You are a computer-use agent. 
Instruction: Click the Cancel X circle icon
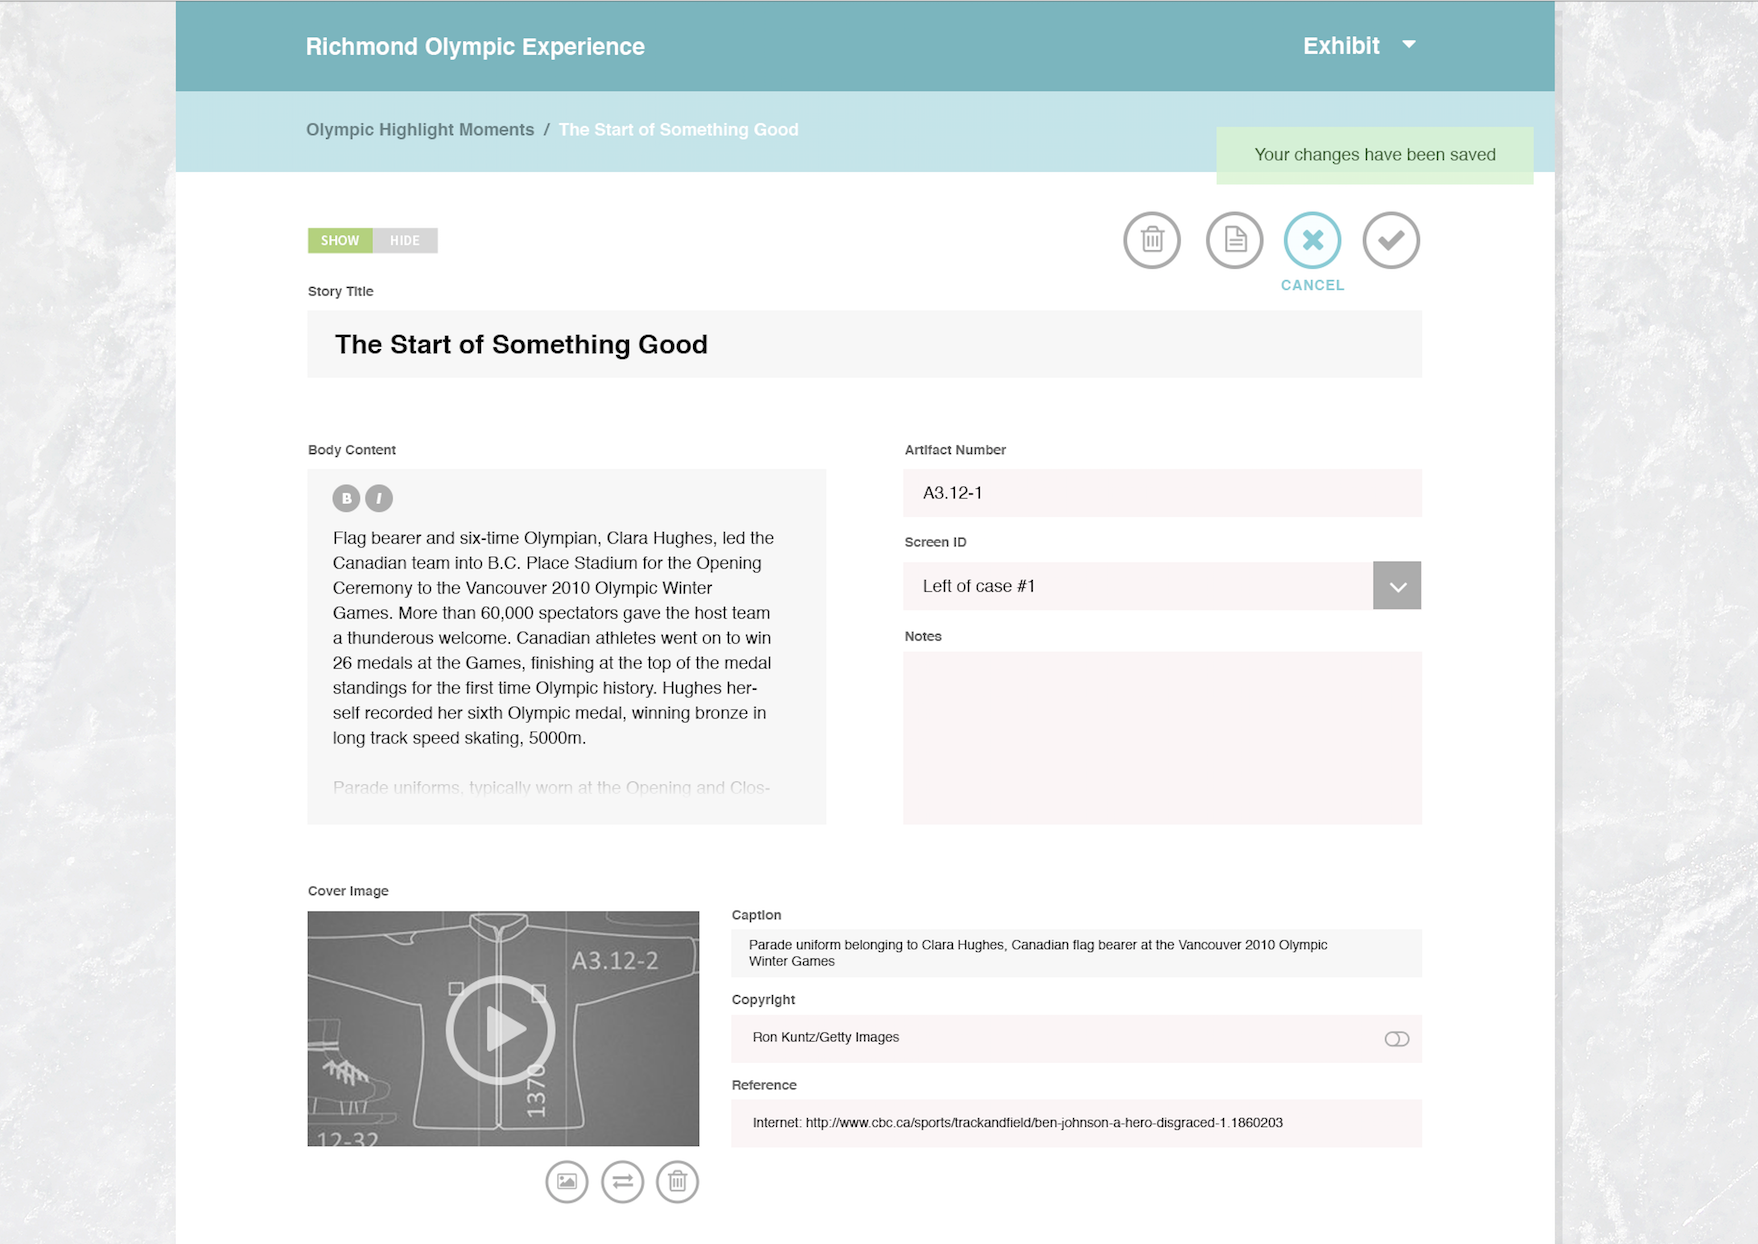[1312, 240]
